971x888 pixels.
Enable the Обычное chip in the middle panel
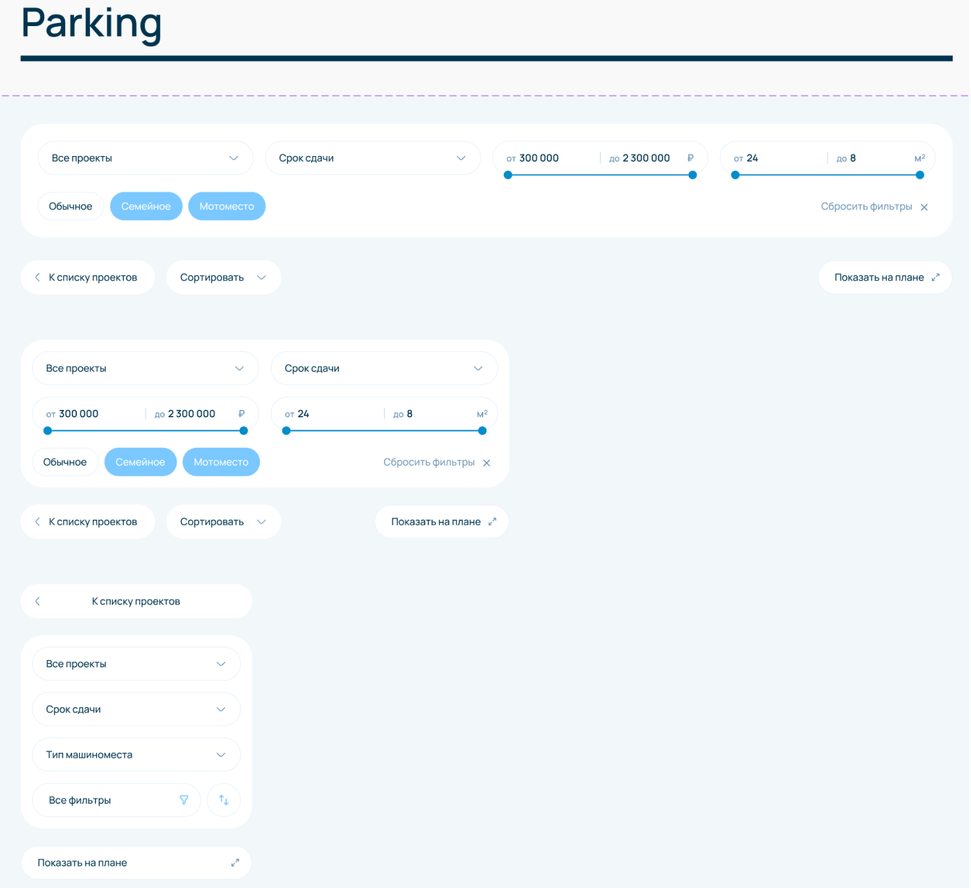[x=65, y=462]
